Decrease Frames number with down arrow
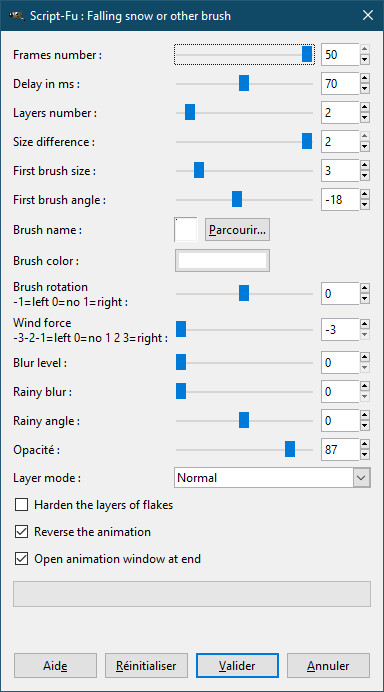The image size is (384, 692). point(365,60)
